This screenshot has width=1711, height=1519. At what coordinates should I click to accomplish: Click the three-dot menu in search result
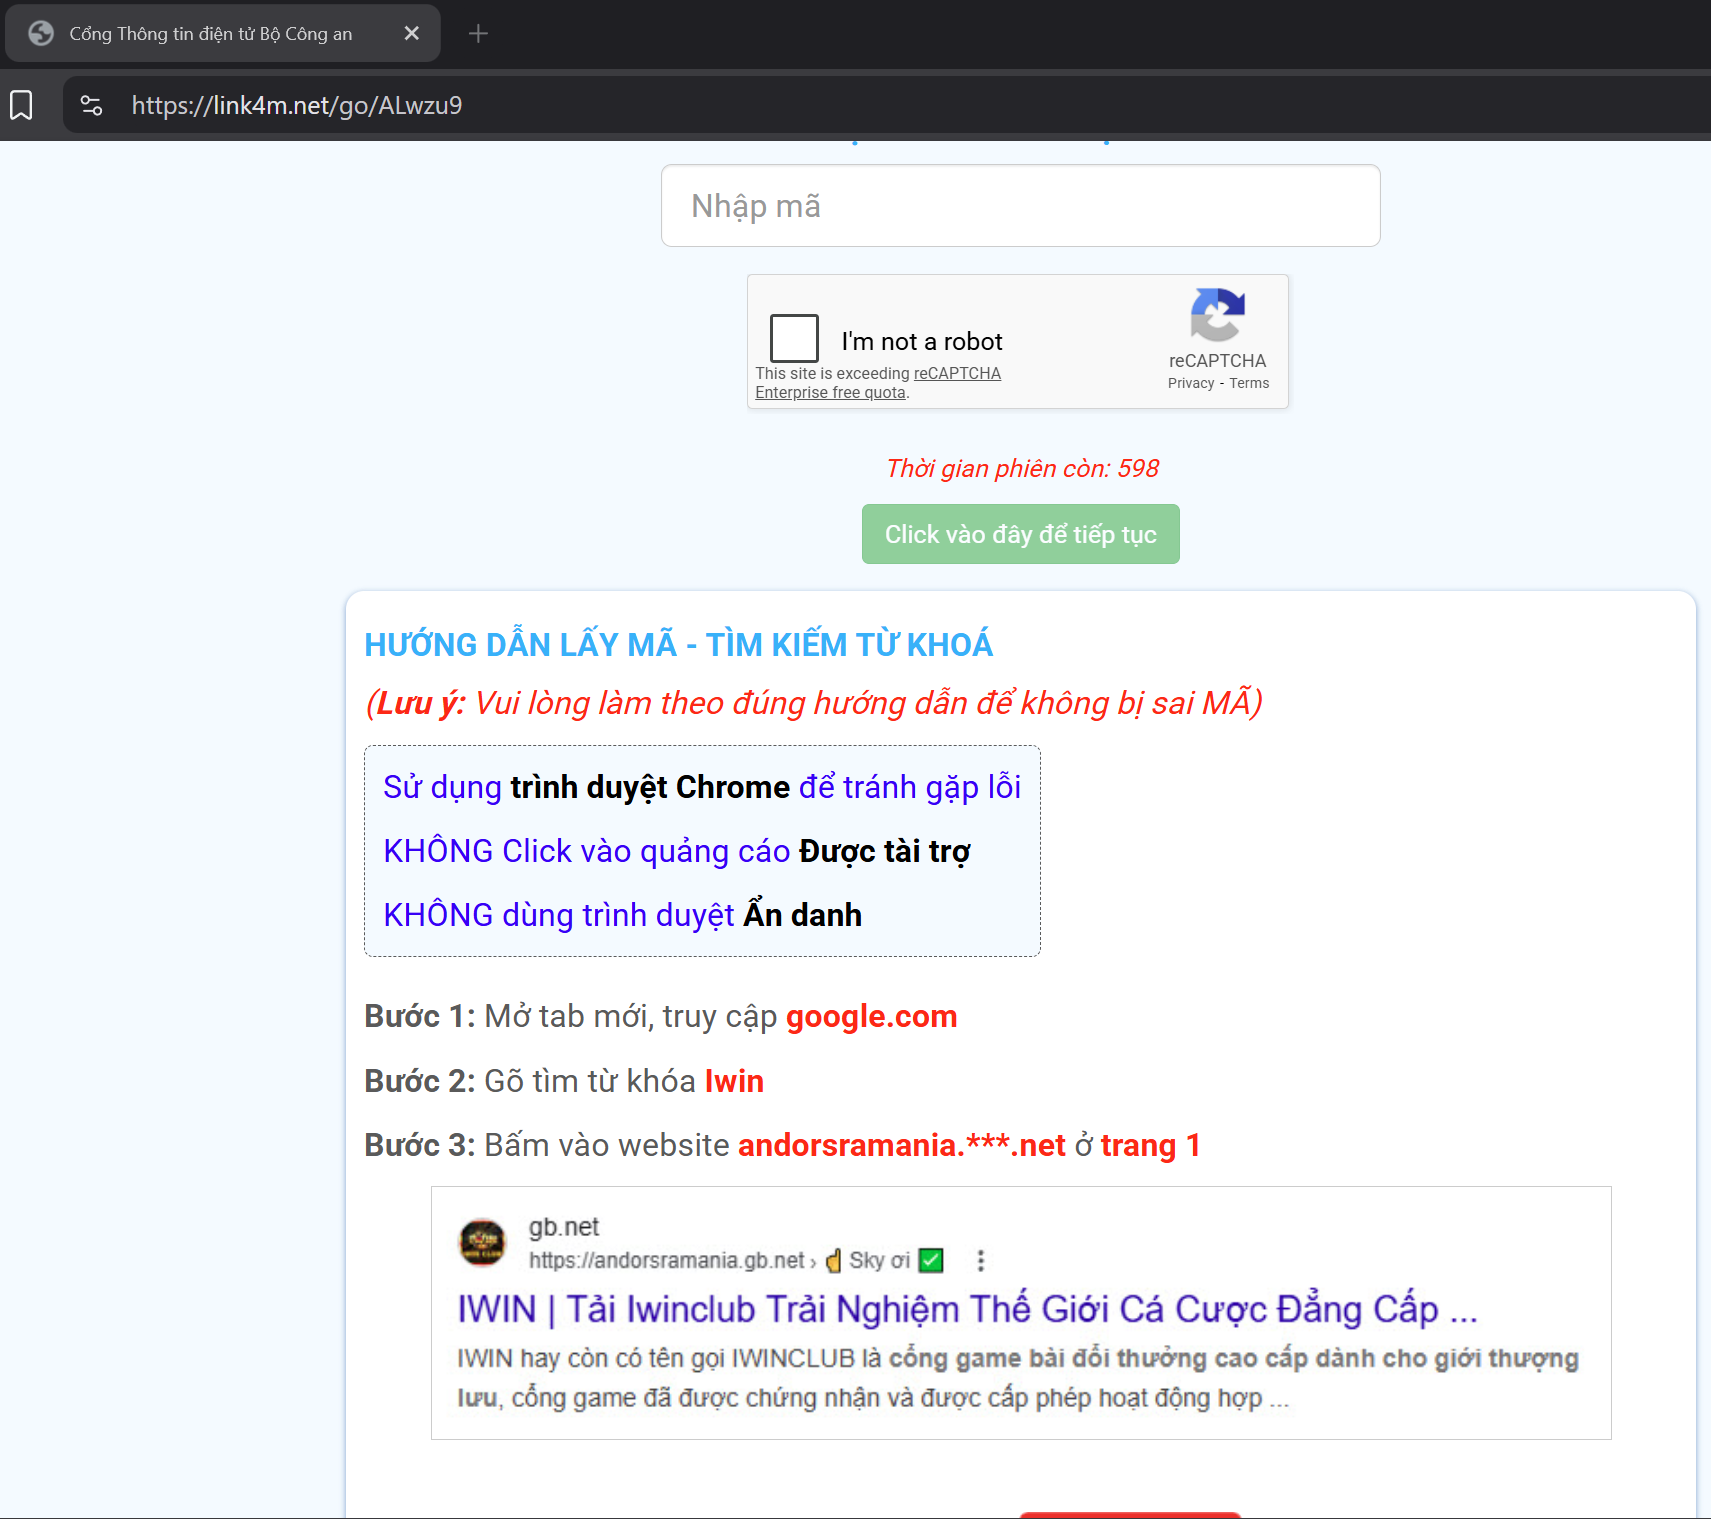tap(980, 1260)
